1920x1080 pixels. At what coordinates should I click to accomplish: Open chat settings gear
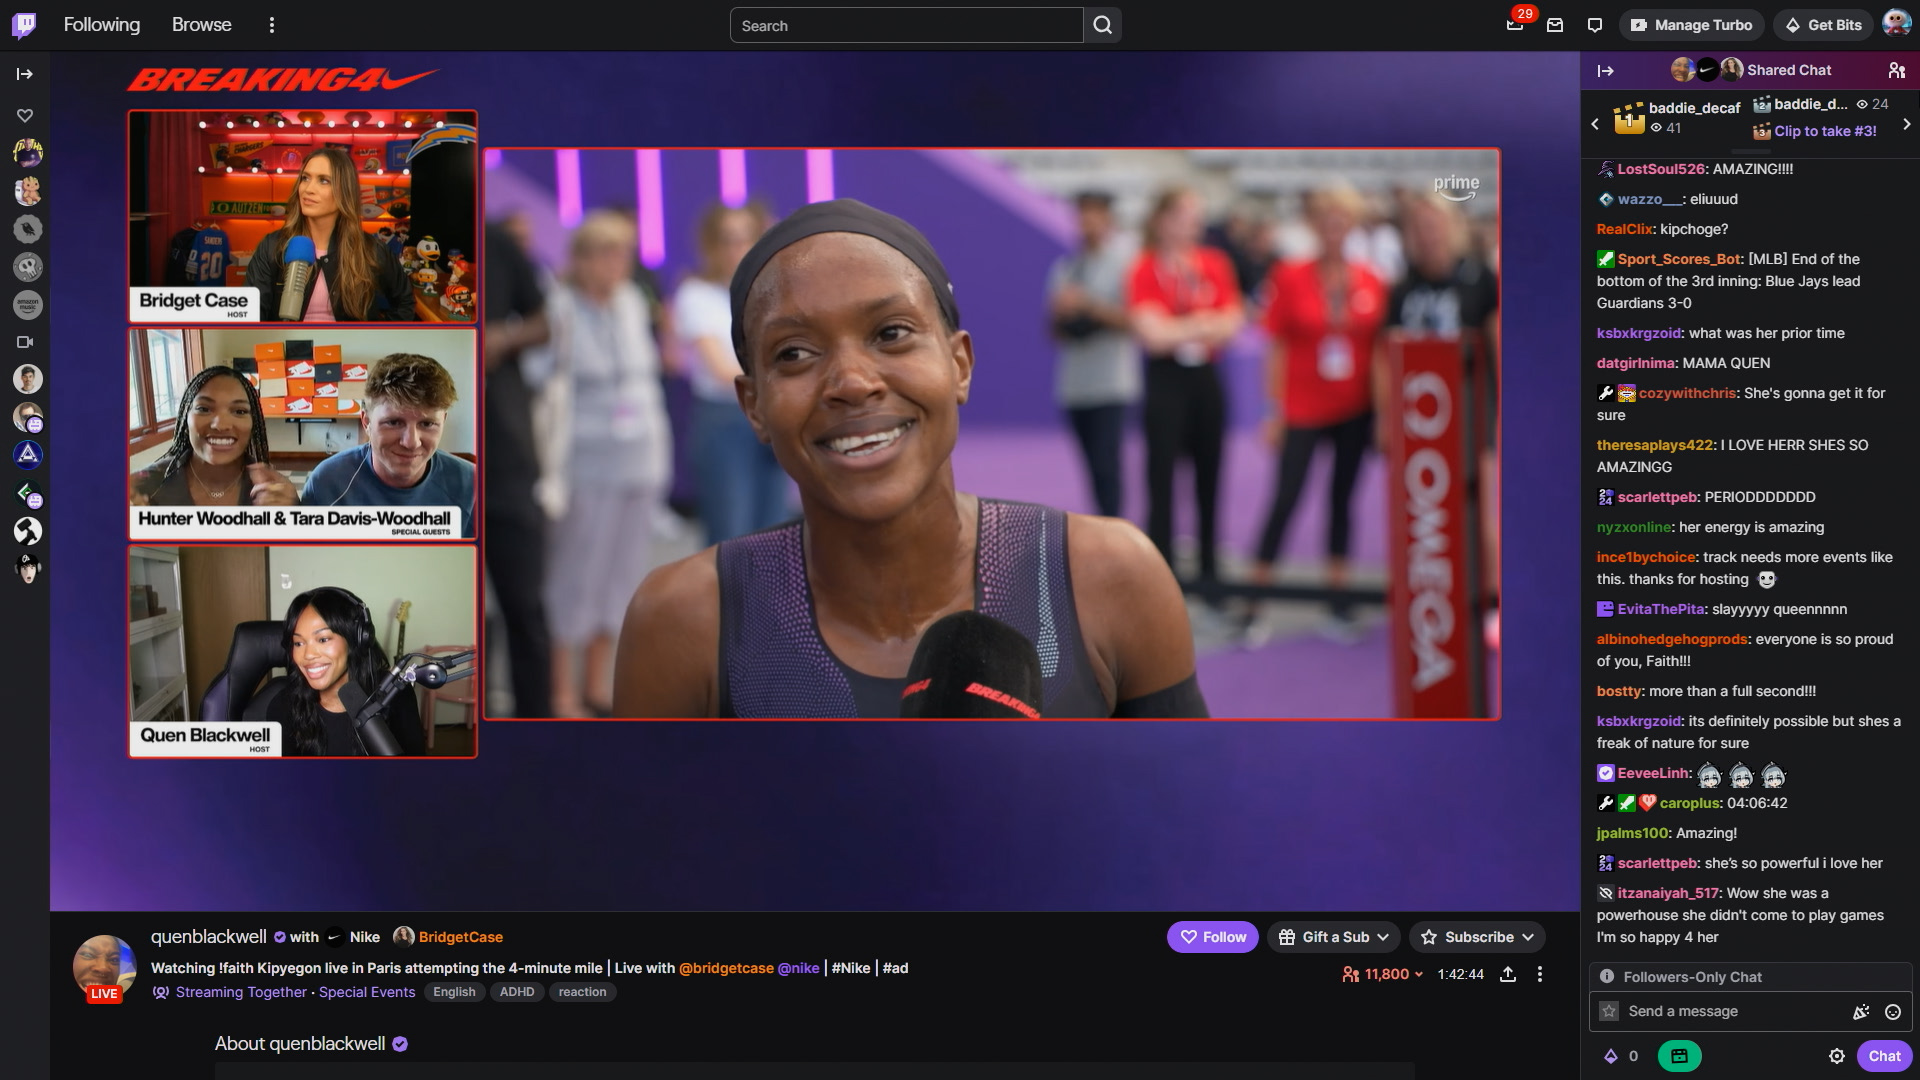[1836, 1056]
